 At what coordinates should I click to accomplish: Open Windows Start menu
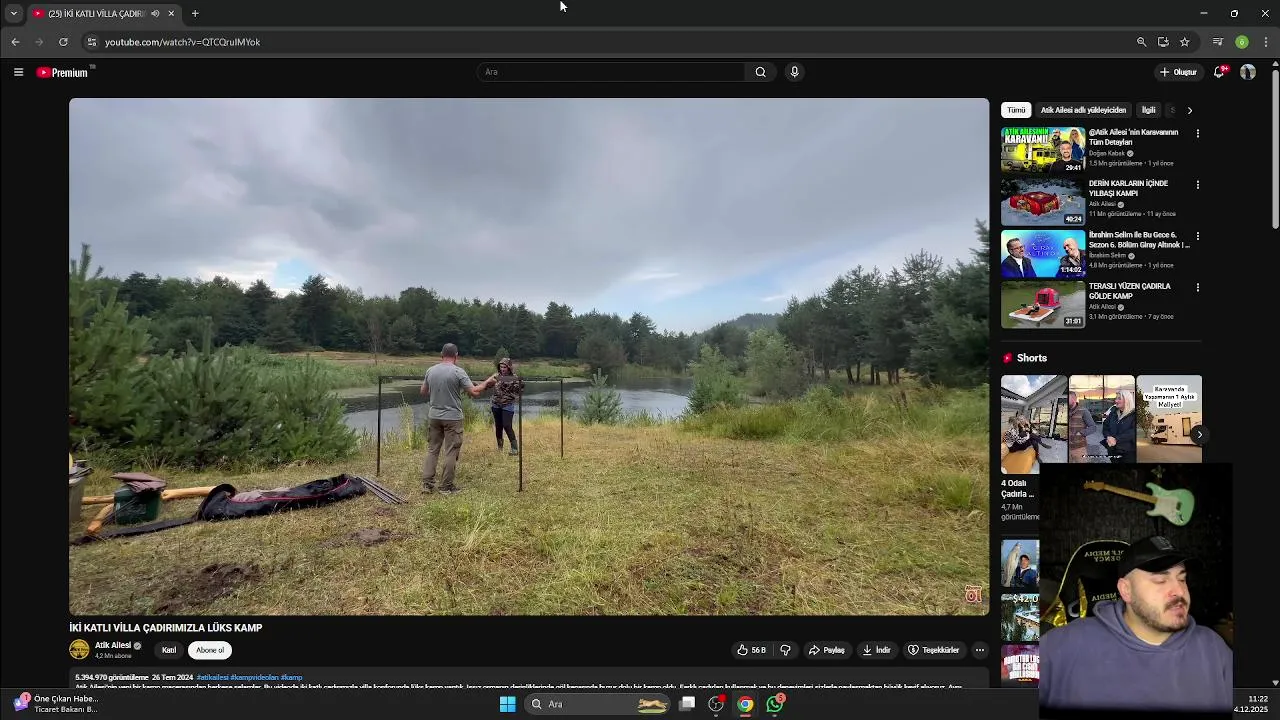pyautogui.click(x=508, y=704)
